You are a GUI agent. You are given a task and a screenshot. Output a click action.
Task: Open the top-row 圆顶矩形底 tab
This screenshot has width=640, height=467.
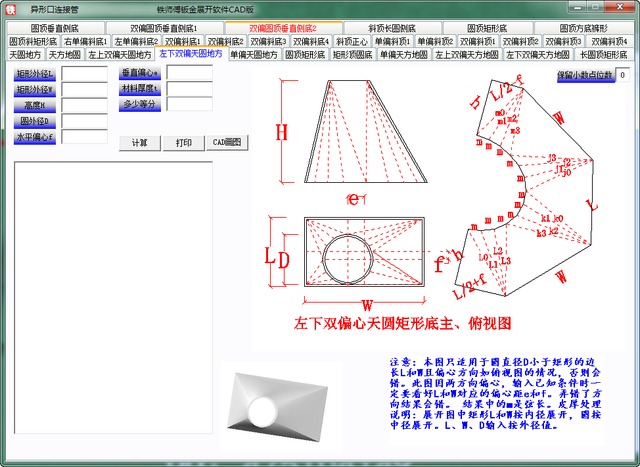(x=487, y=28)
